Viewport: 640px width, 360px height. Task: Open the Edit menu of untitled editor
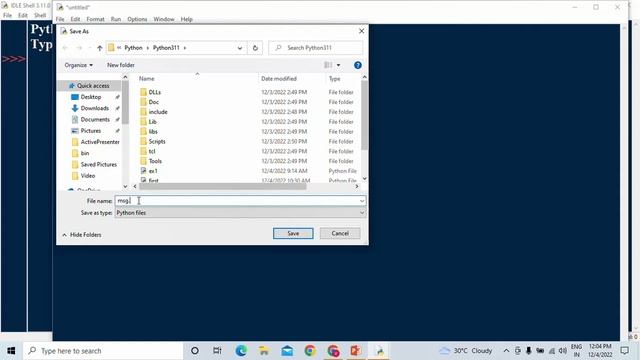point(75,19)
